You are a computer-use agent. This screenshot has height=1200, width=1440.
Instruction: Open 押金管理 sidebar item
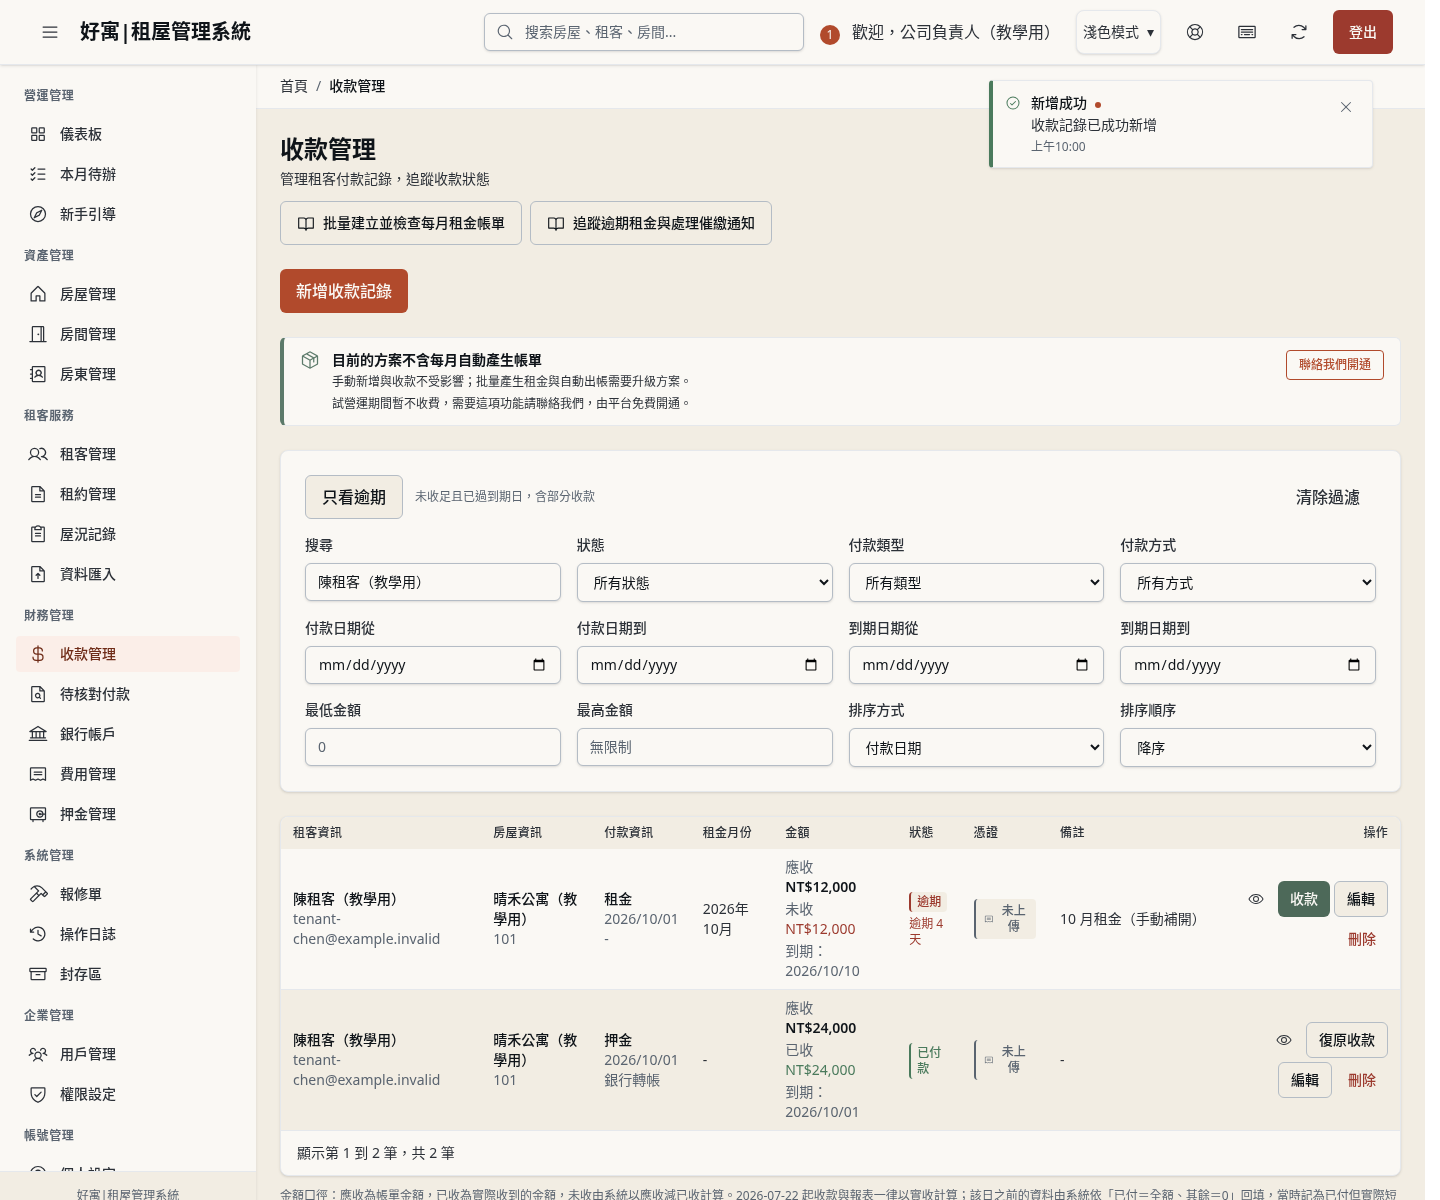tap(128, 814)
